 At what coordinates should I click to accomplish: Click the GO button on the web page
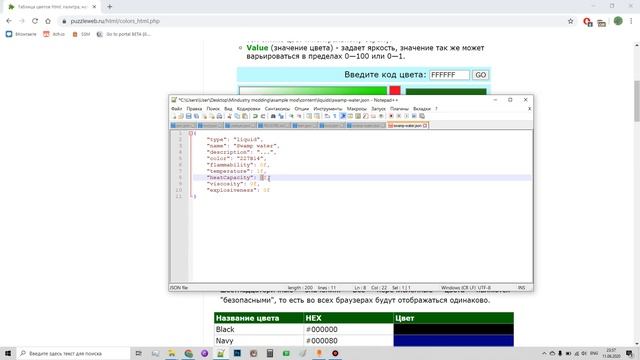[480, 75]
